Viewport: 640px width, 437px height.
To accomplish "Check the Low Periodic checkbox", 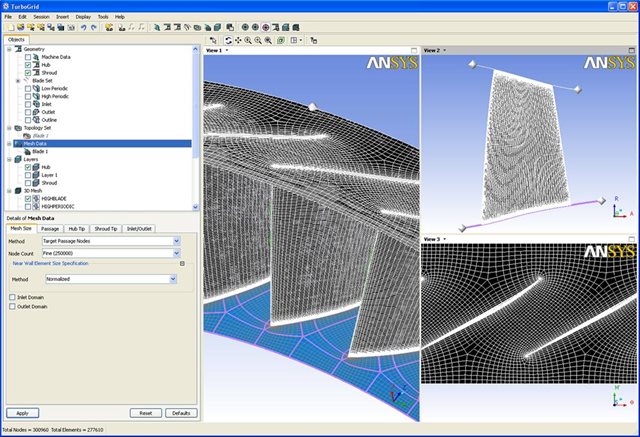I will [x=28, y=89].
